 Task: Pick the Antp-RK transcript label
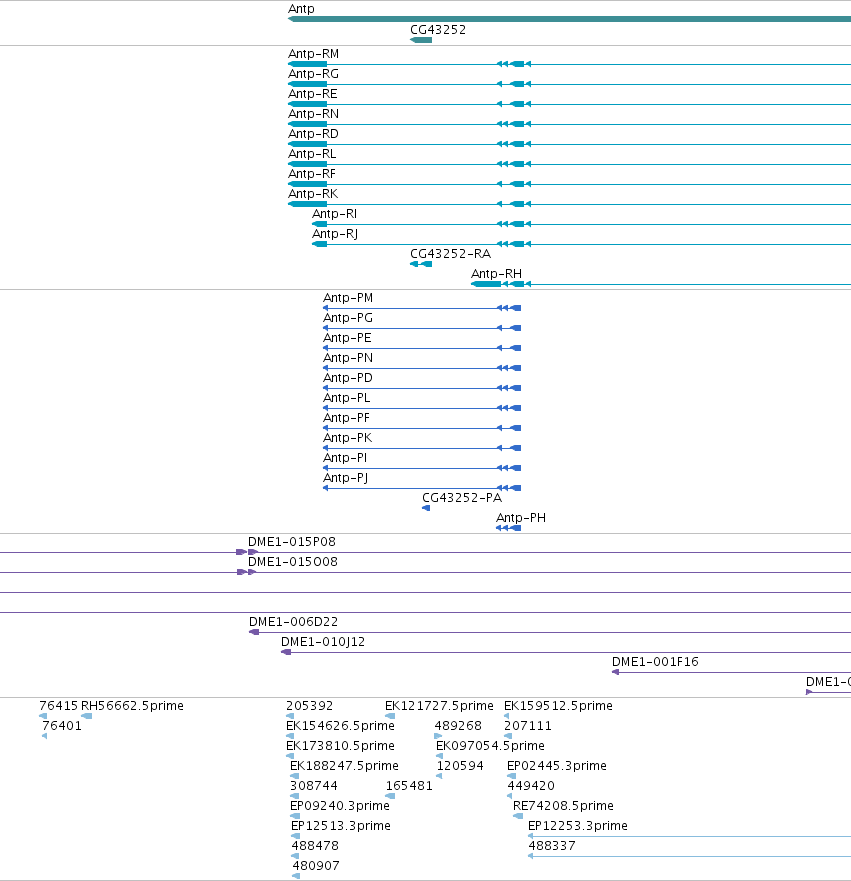pos(313,194)
